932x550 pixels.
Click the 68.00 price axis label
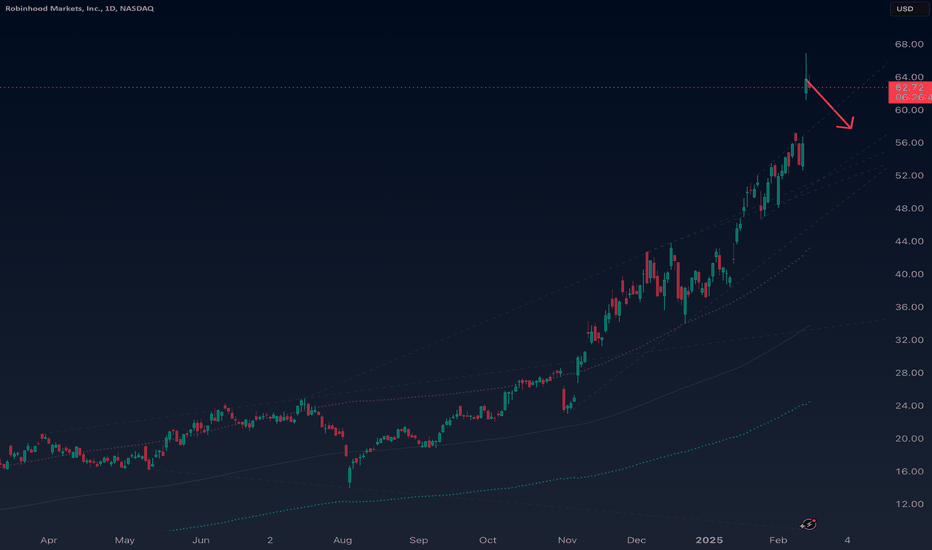[909, 44]
